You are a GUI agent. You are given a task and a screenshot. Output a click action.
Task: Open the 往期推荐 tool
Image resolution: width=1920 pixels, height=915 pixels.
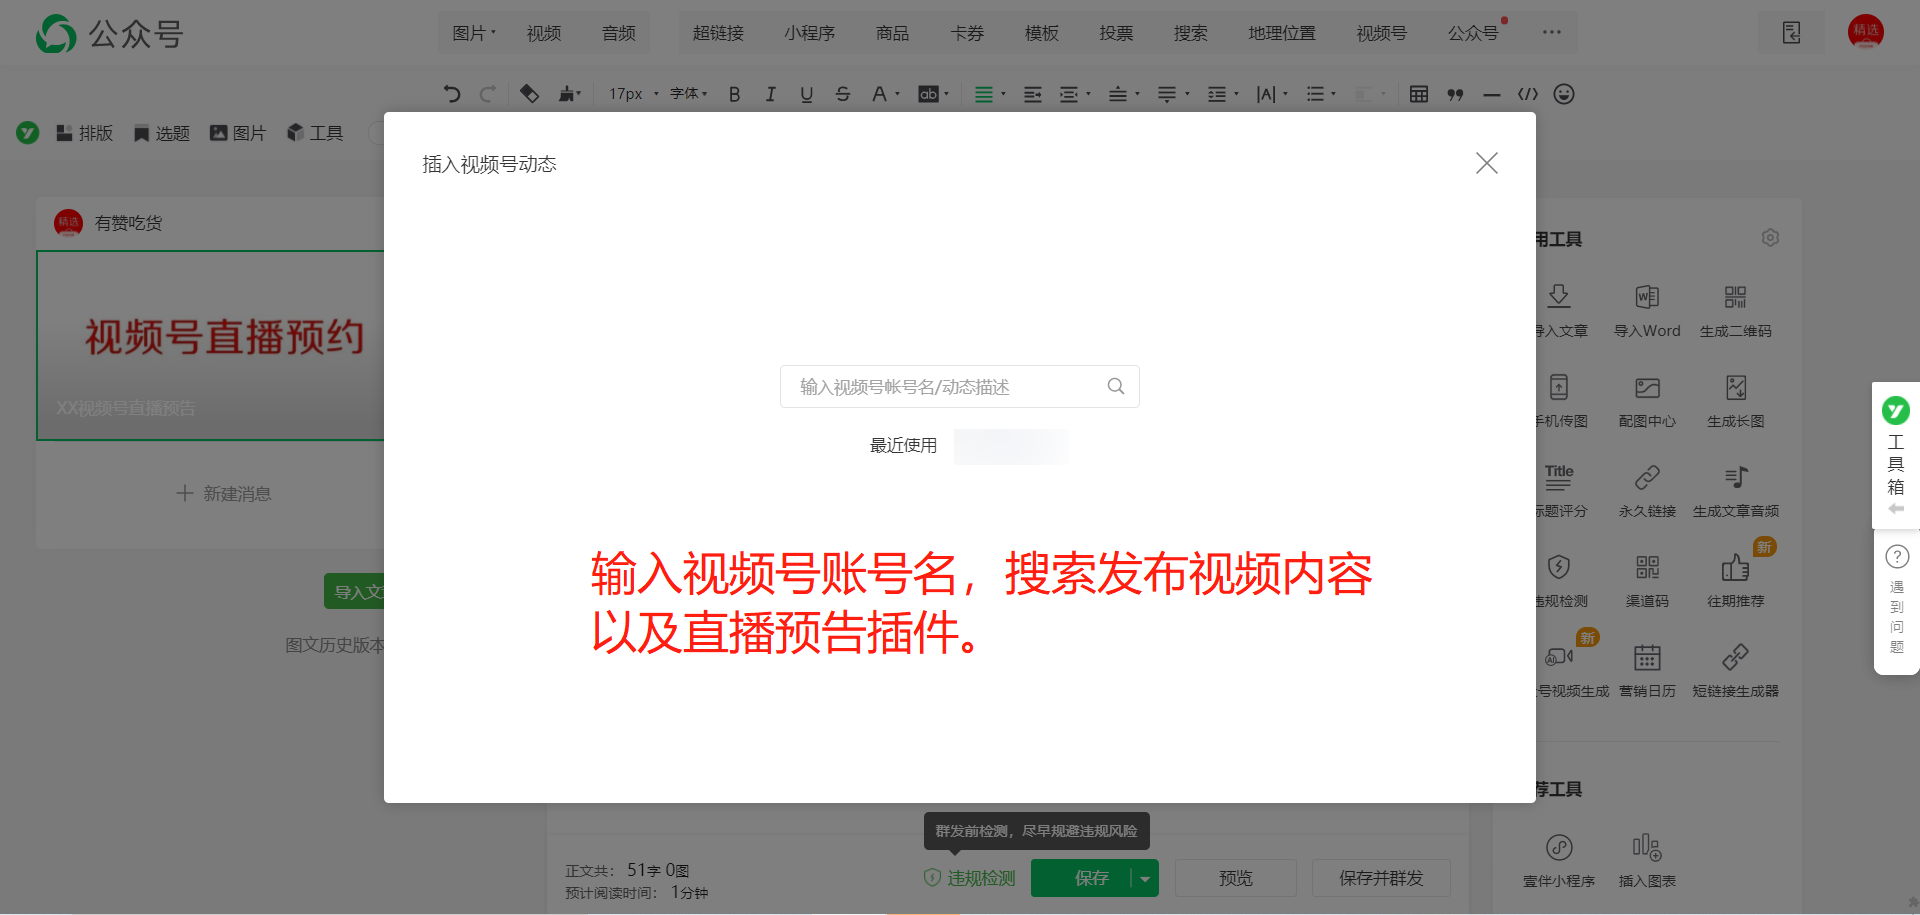tap(1735, 581)
